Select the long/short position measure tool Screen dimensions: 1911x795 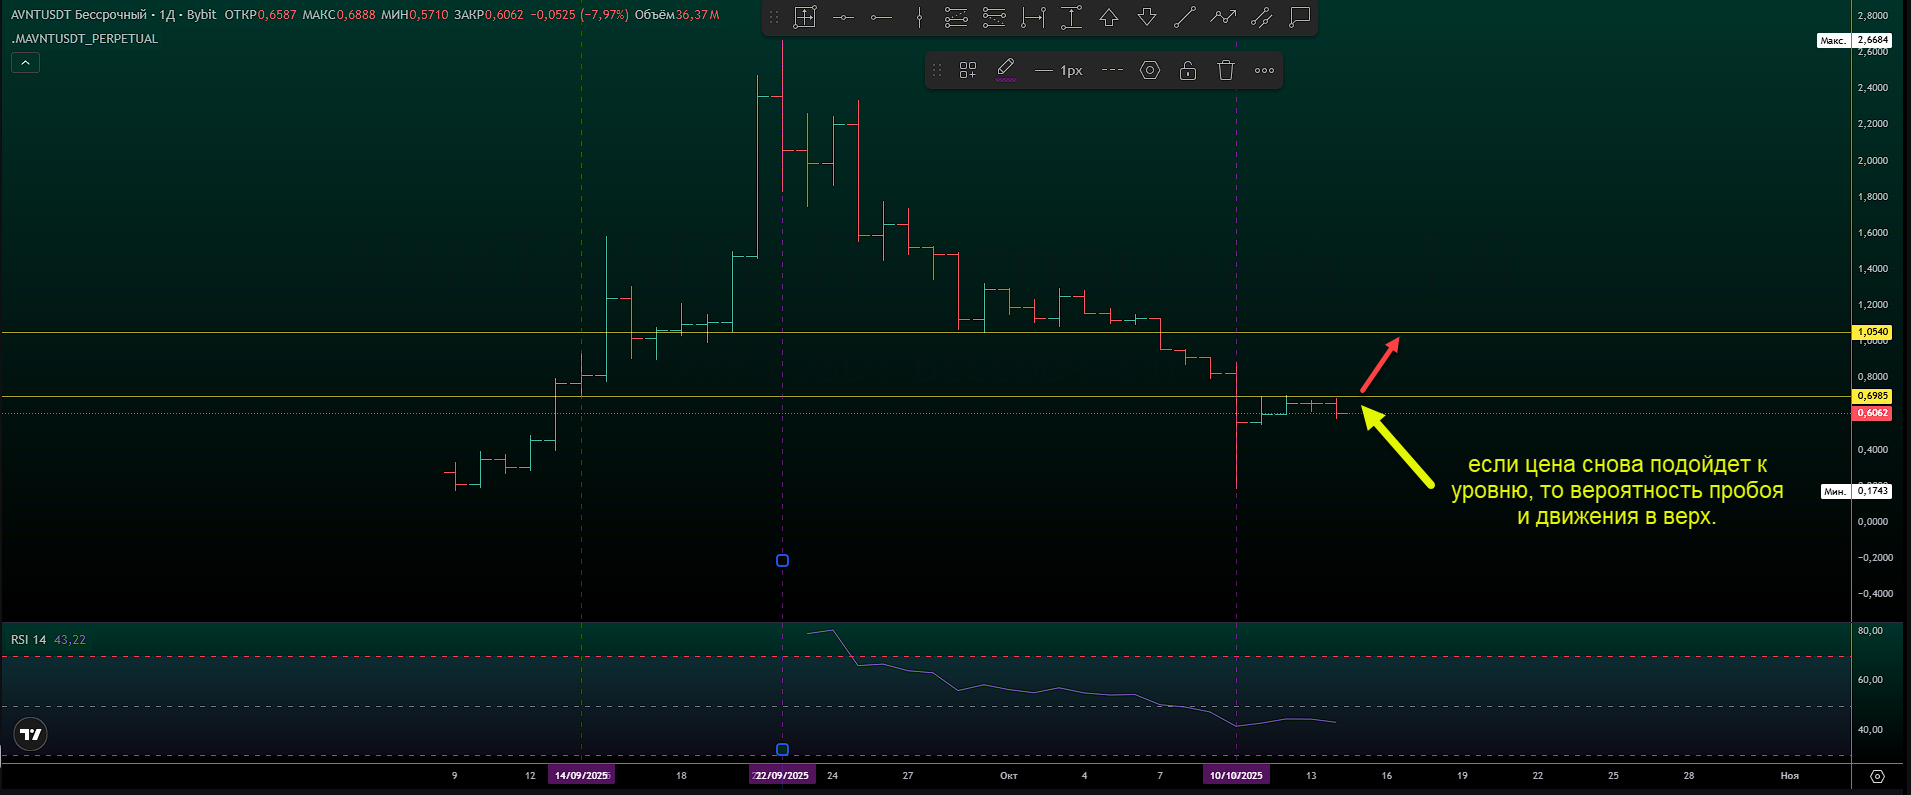pyautogui.click(x=957, y=17)
